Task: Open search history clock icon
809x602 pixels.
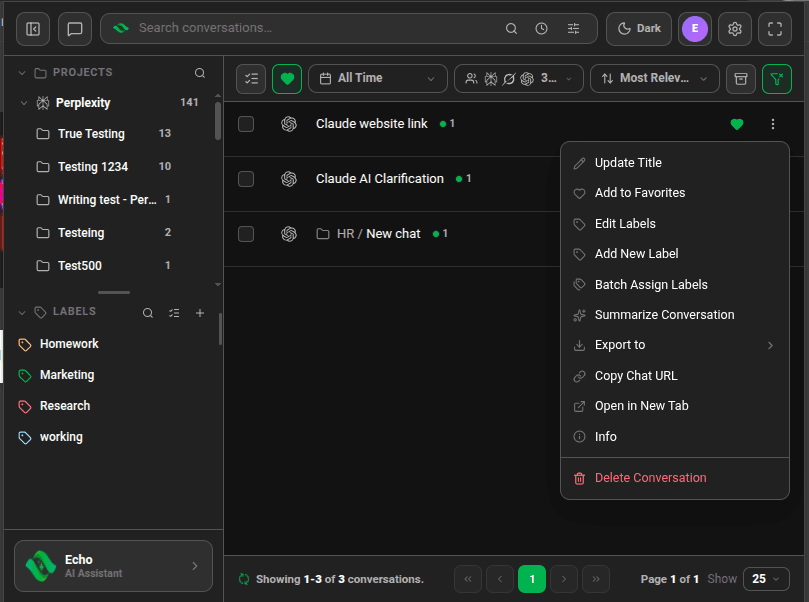Action: point(541,28)
